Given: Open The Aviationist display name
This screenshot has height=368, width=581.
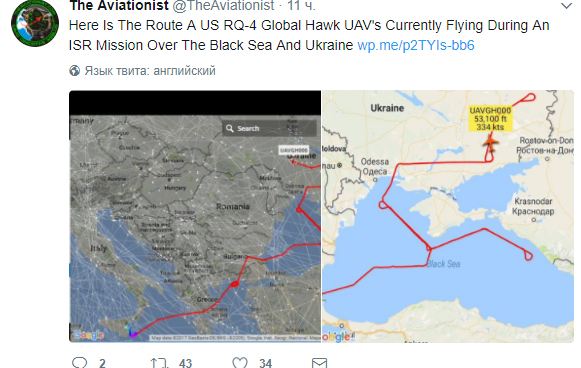Looking at the screenshot, I should click(119, 5).
